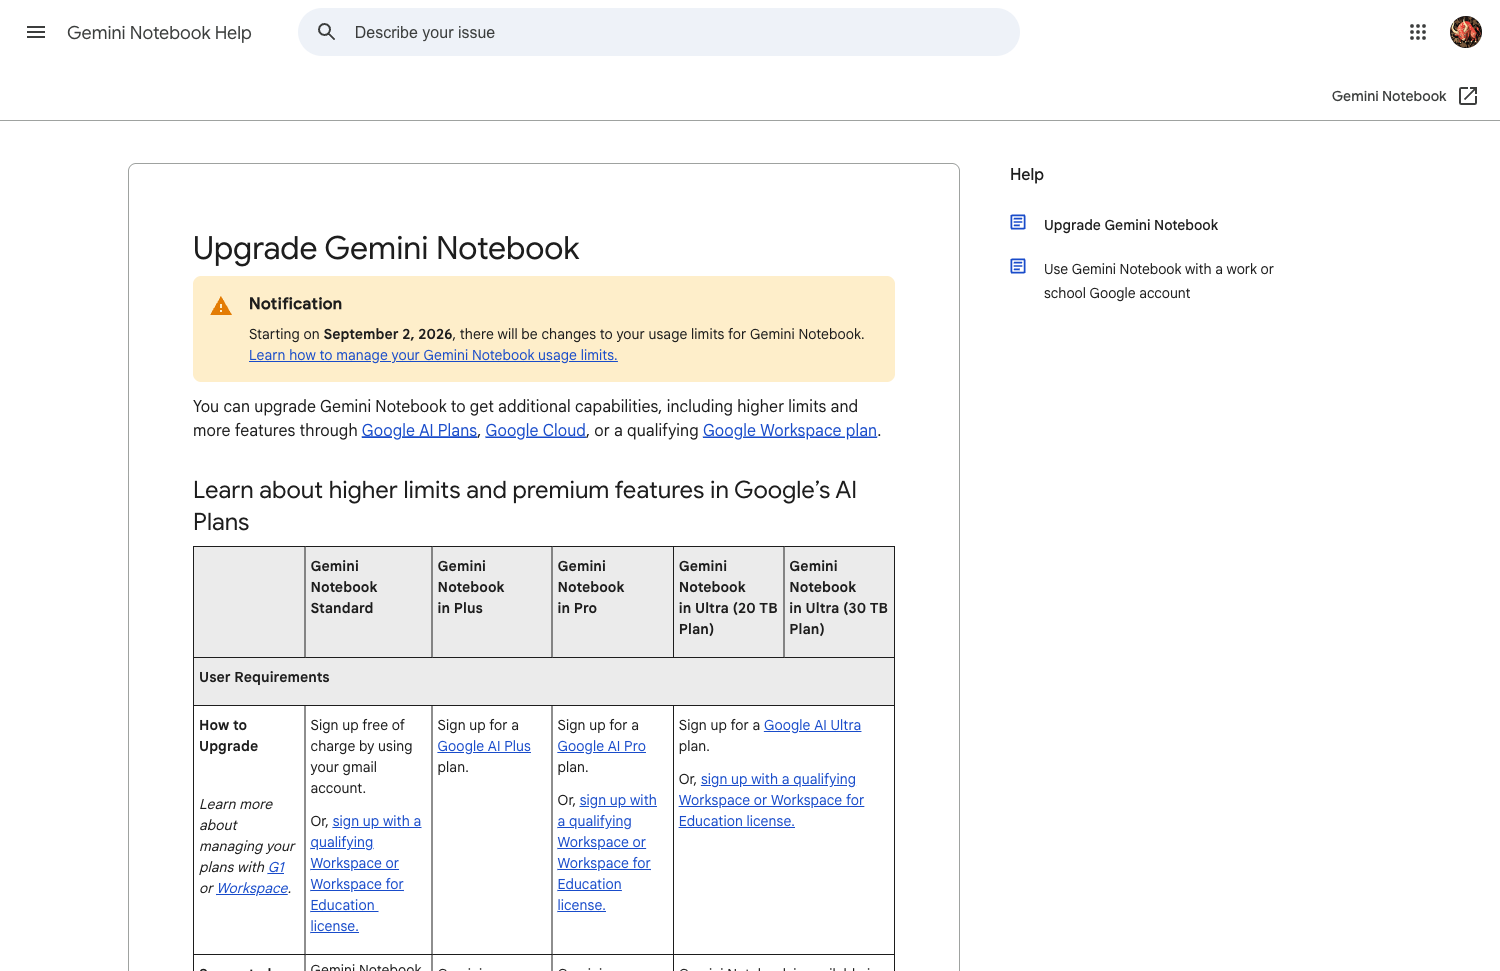Click the Help sidebar heading
The height and width of the screenshot is (971, 1500).
pyautogui.click(x=1026, y=174)
